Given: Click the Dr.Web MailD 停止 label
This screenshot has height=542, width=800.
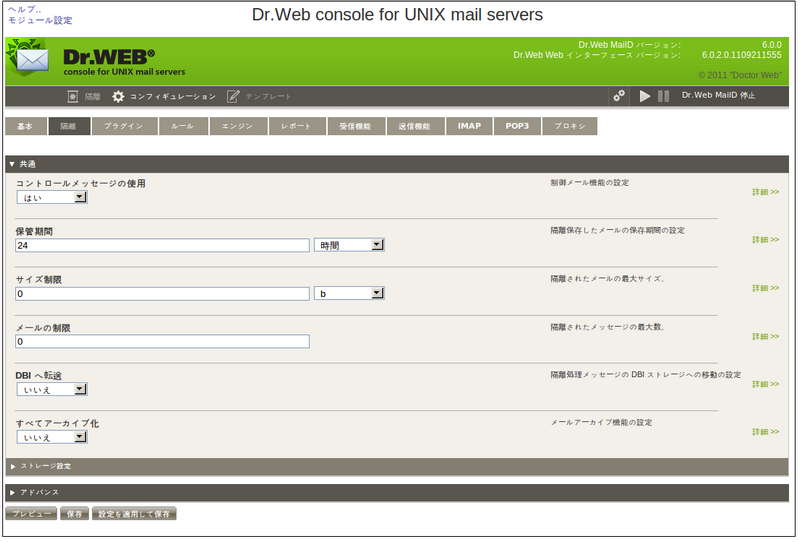Looking at the screenshot, I should click(x=718, y=95).
